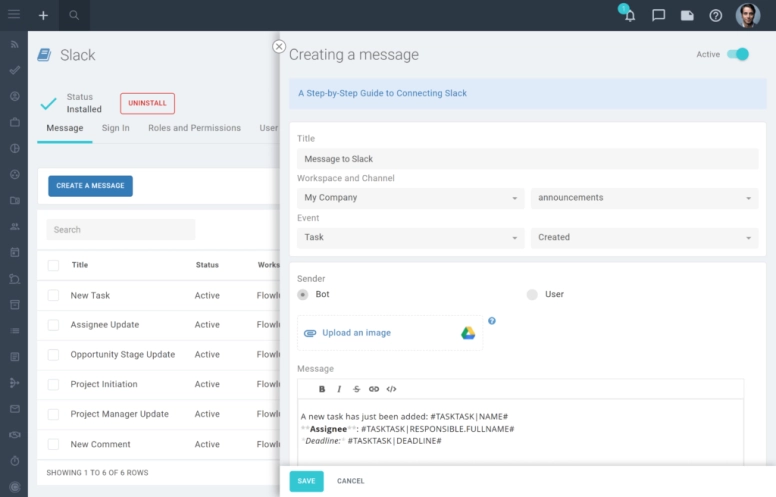Click the upload image help icon
776x497 pixels.
(x=491, y=321)
